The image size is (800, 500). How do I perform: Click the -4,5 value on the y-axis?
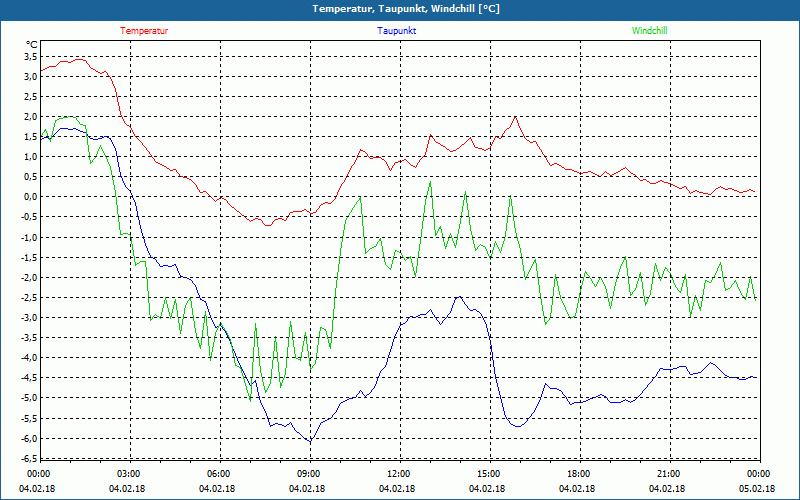[x=30, y=378]
